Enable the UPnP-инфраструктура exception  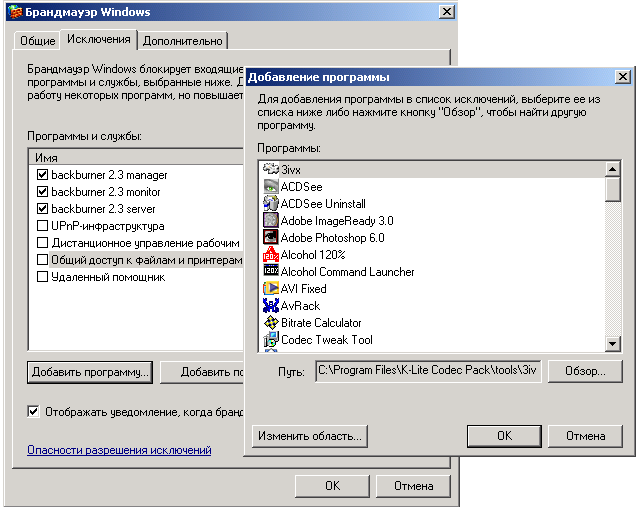point(42,226)
